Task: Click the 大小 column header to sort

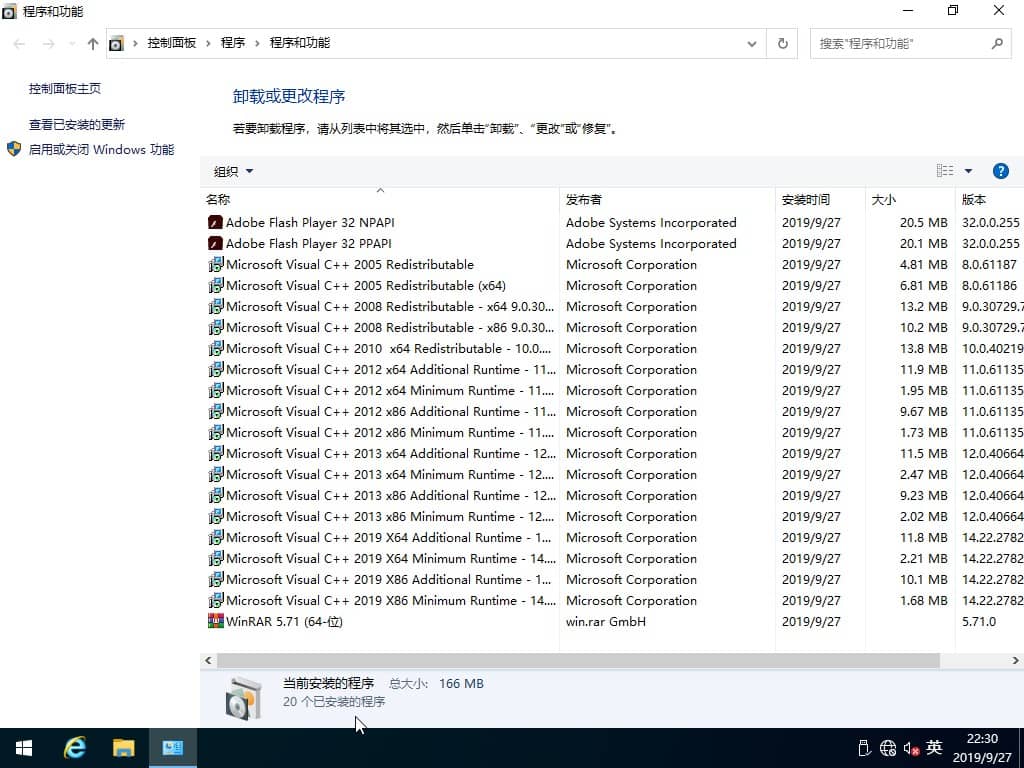Action: click(883, 199)
